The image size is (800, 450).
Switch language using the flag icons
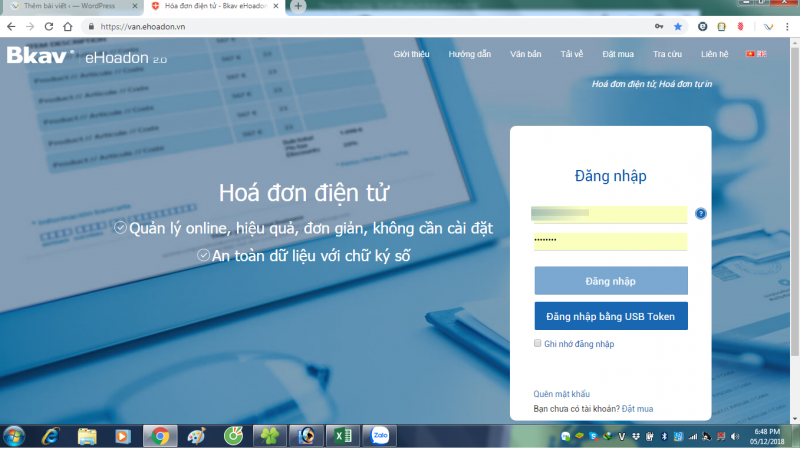[x=756, y=54]
